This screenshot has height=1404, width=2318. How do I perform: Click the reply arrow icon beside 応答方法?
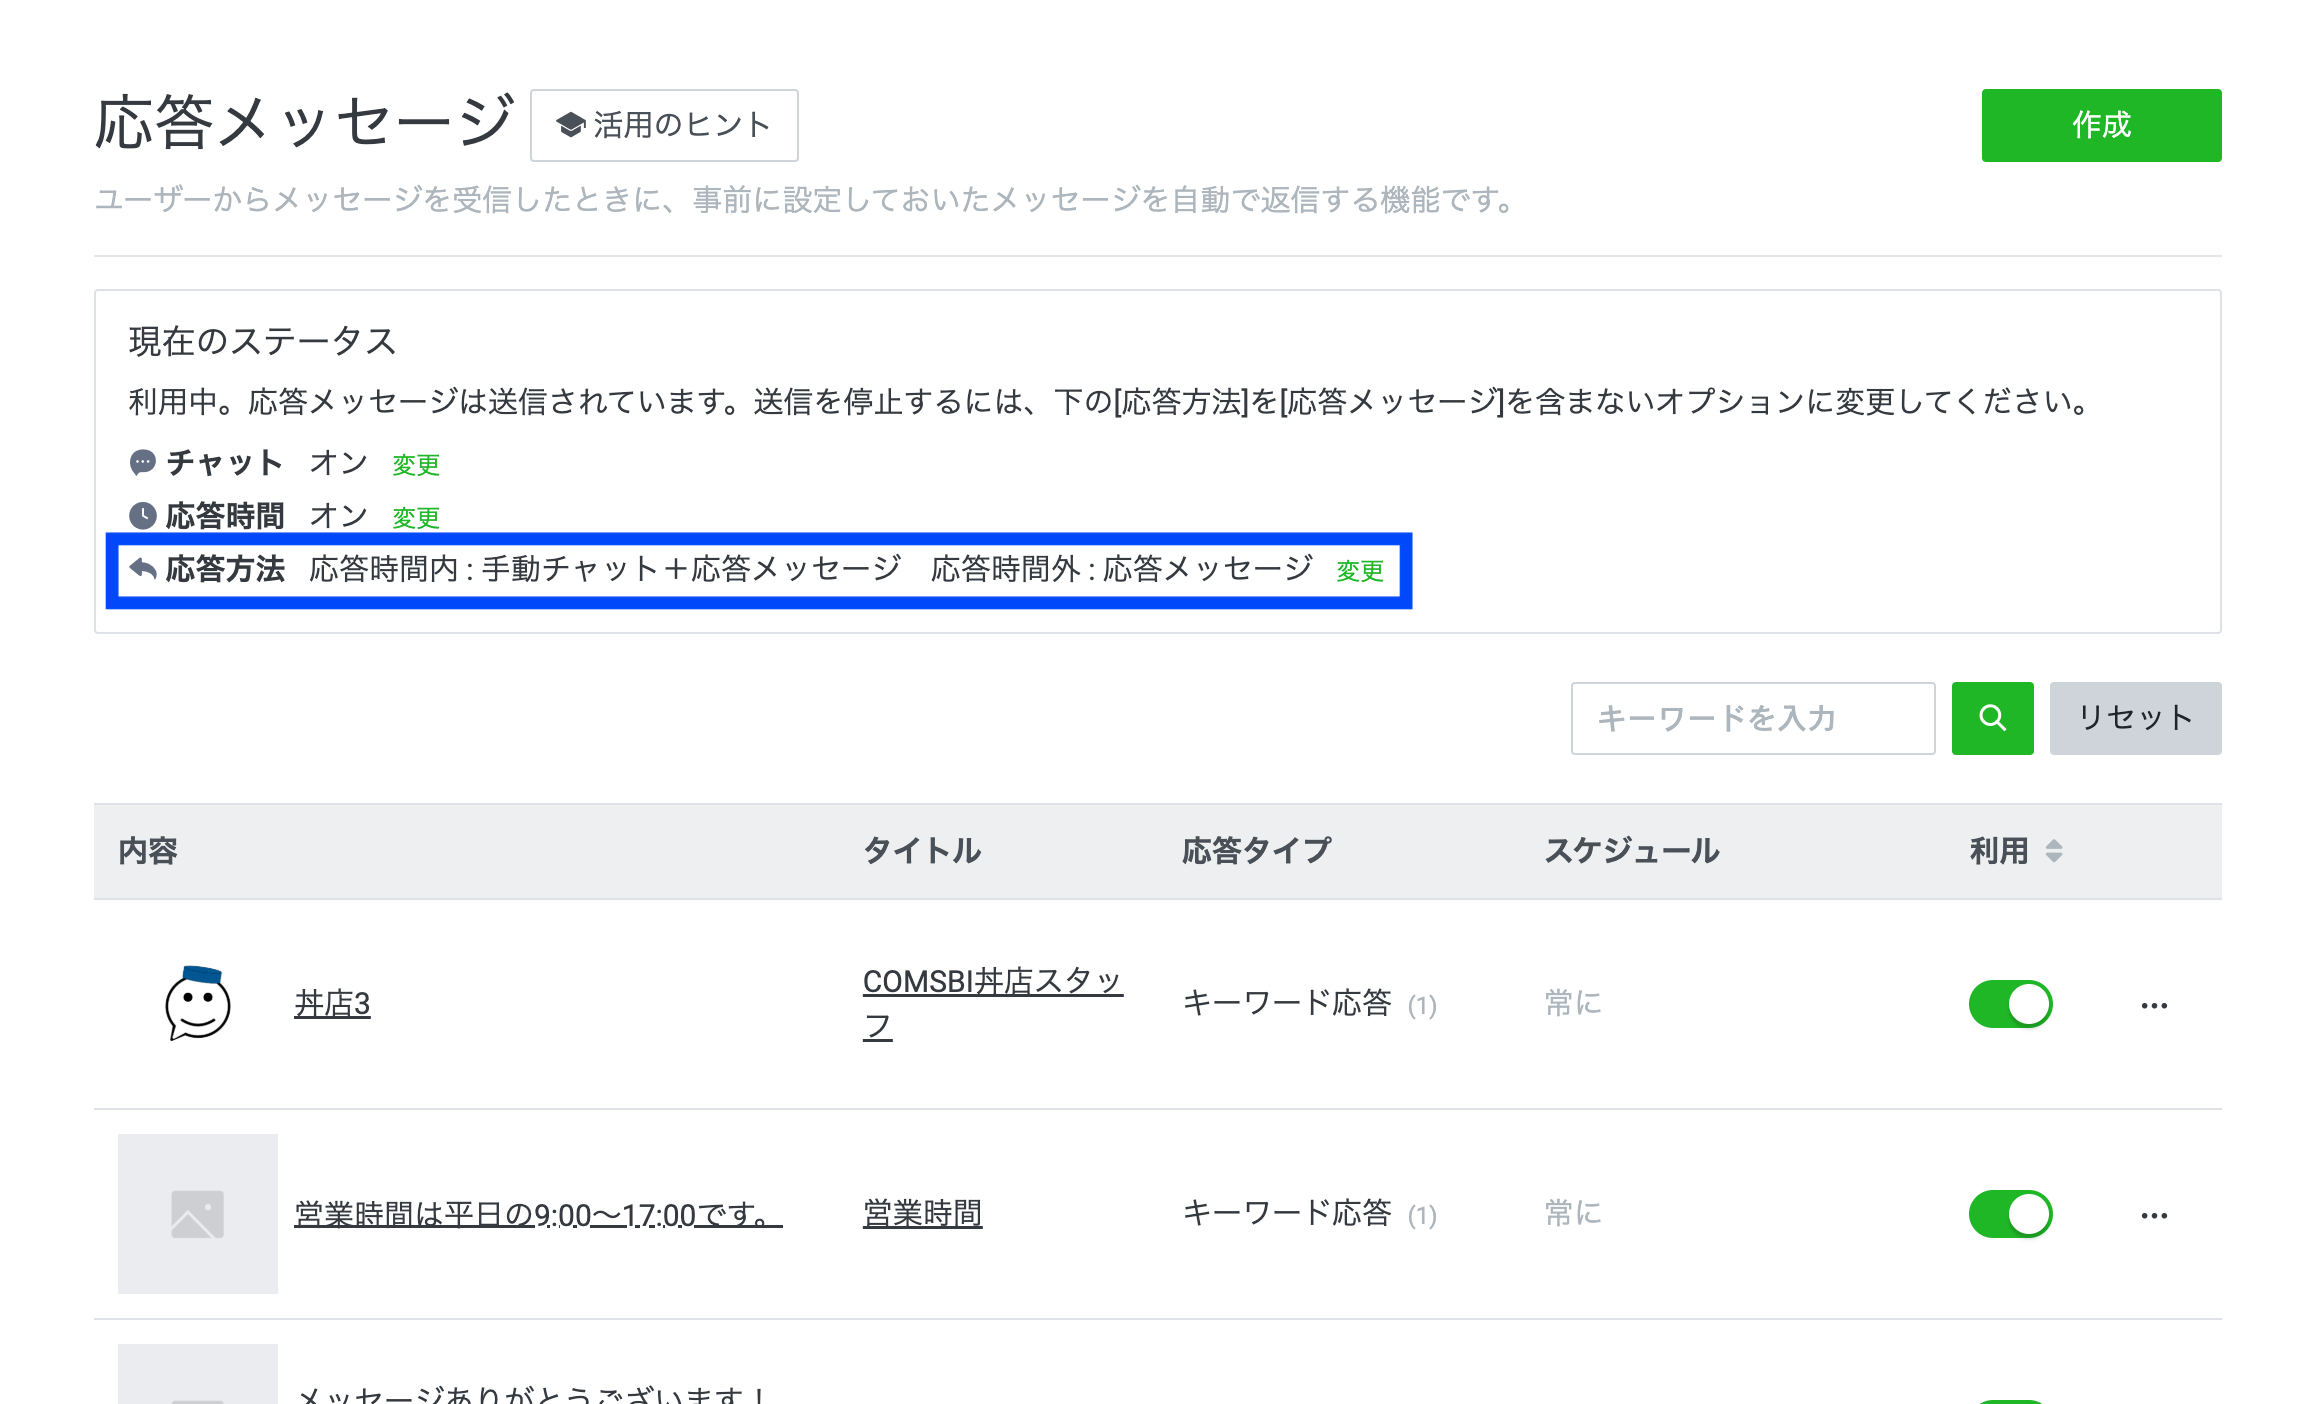(x=143, y=568)
